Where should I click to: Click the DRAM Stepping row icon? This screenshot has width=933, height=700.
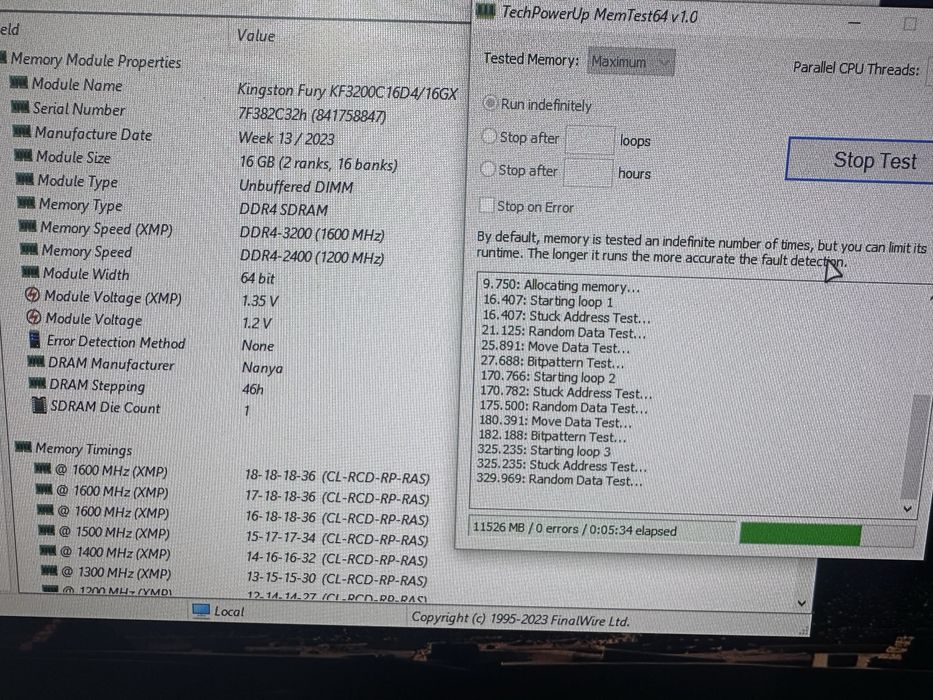click(37, 384)
